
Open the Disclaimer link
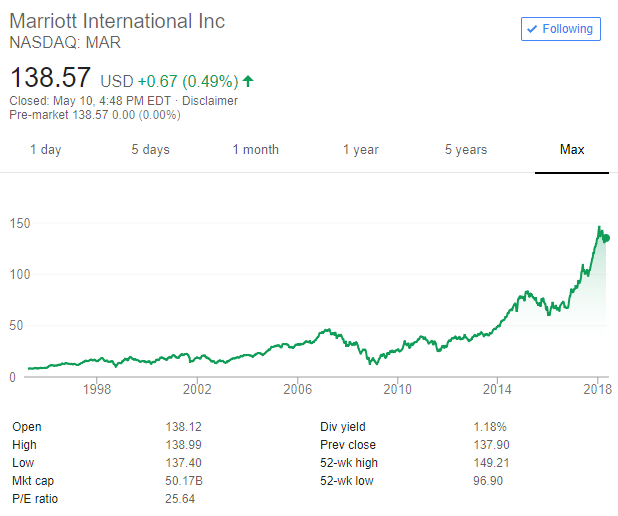click(211, 100)
